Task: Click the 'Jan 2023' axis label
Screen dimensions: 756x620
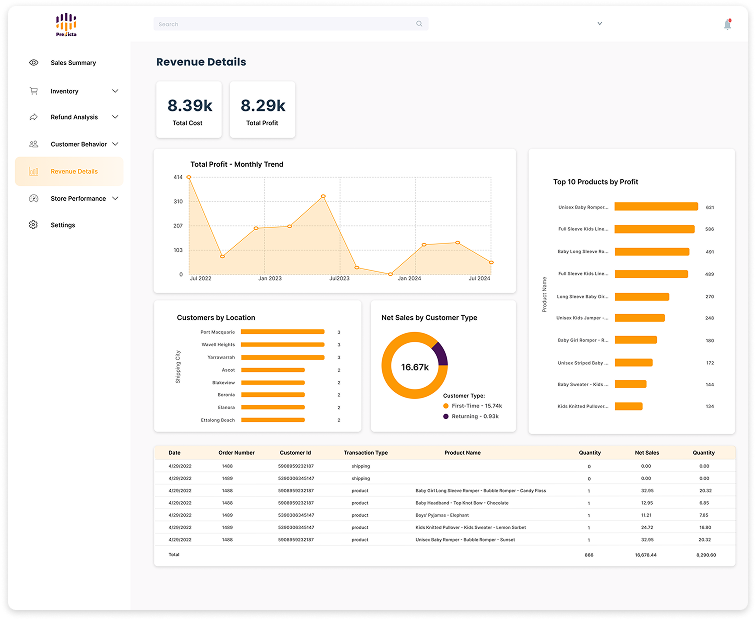Action: point(270,278)
